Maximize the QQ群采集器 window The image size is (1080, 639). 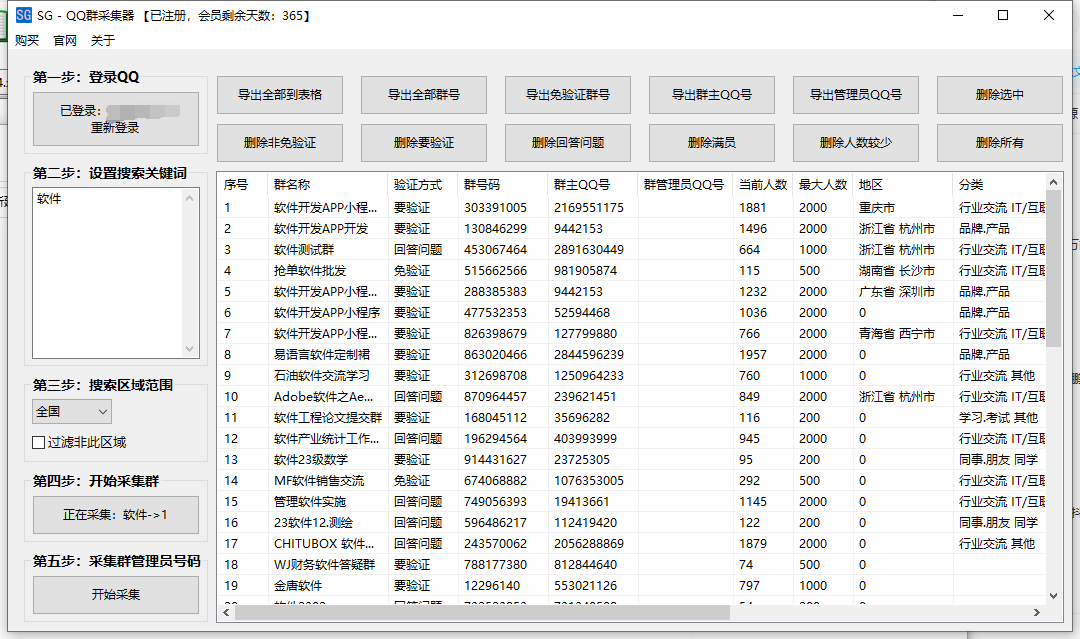tap(1003, 15)
